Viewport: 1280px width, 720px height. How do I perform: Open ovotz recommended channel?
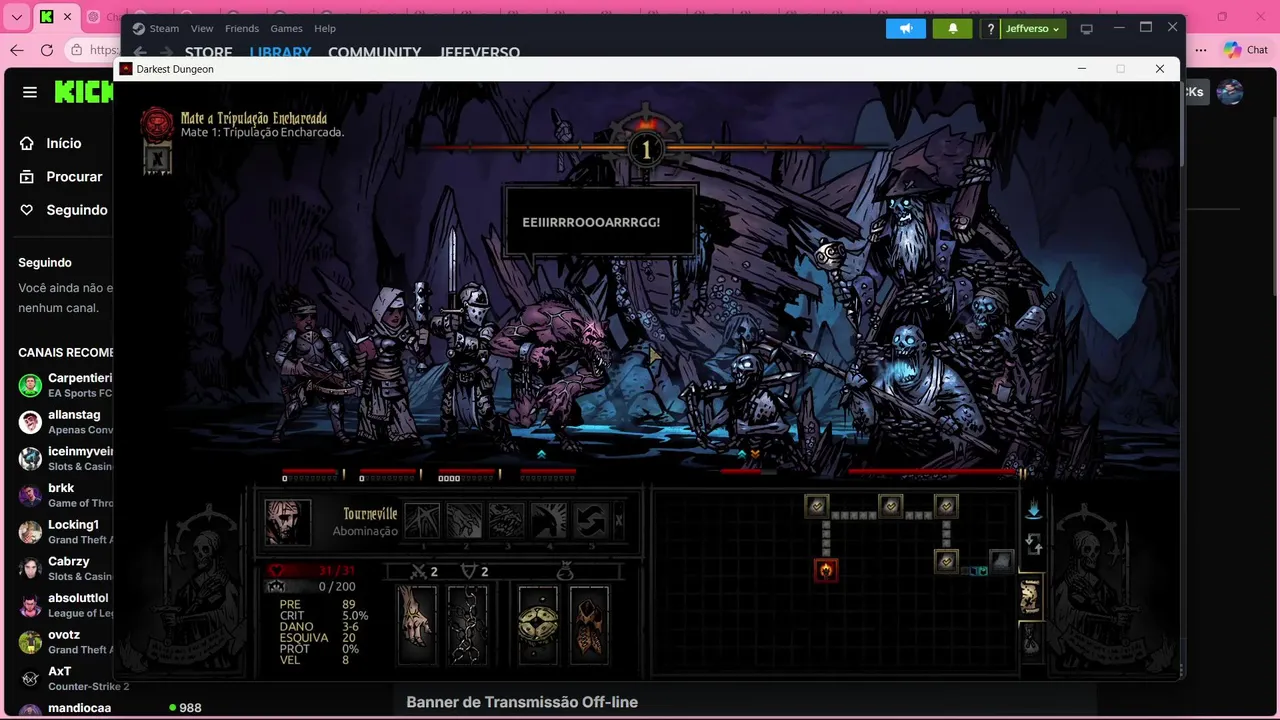tap(66, 641)
